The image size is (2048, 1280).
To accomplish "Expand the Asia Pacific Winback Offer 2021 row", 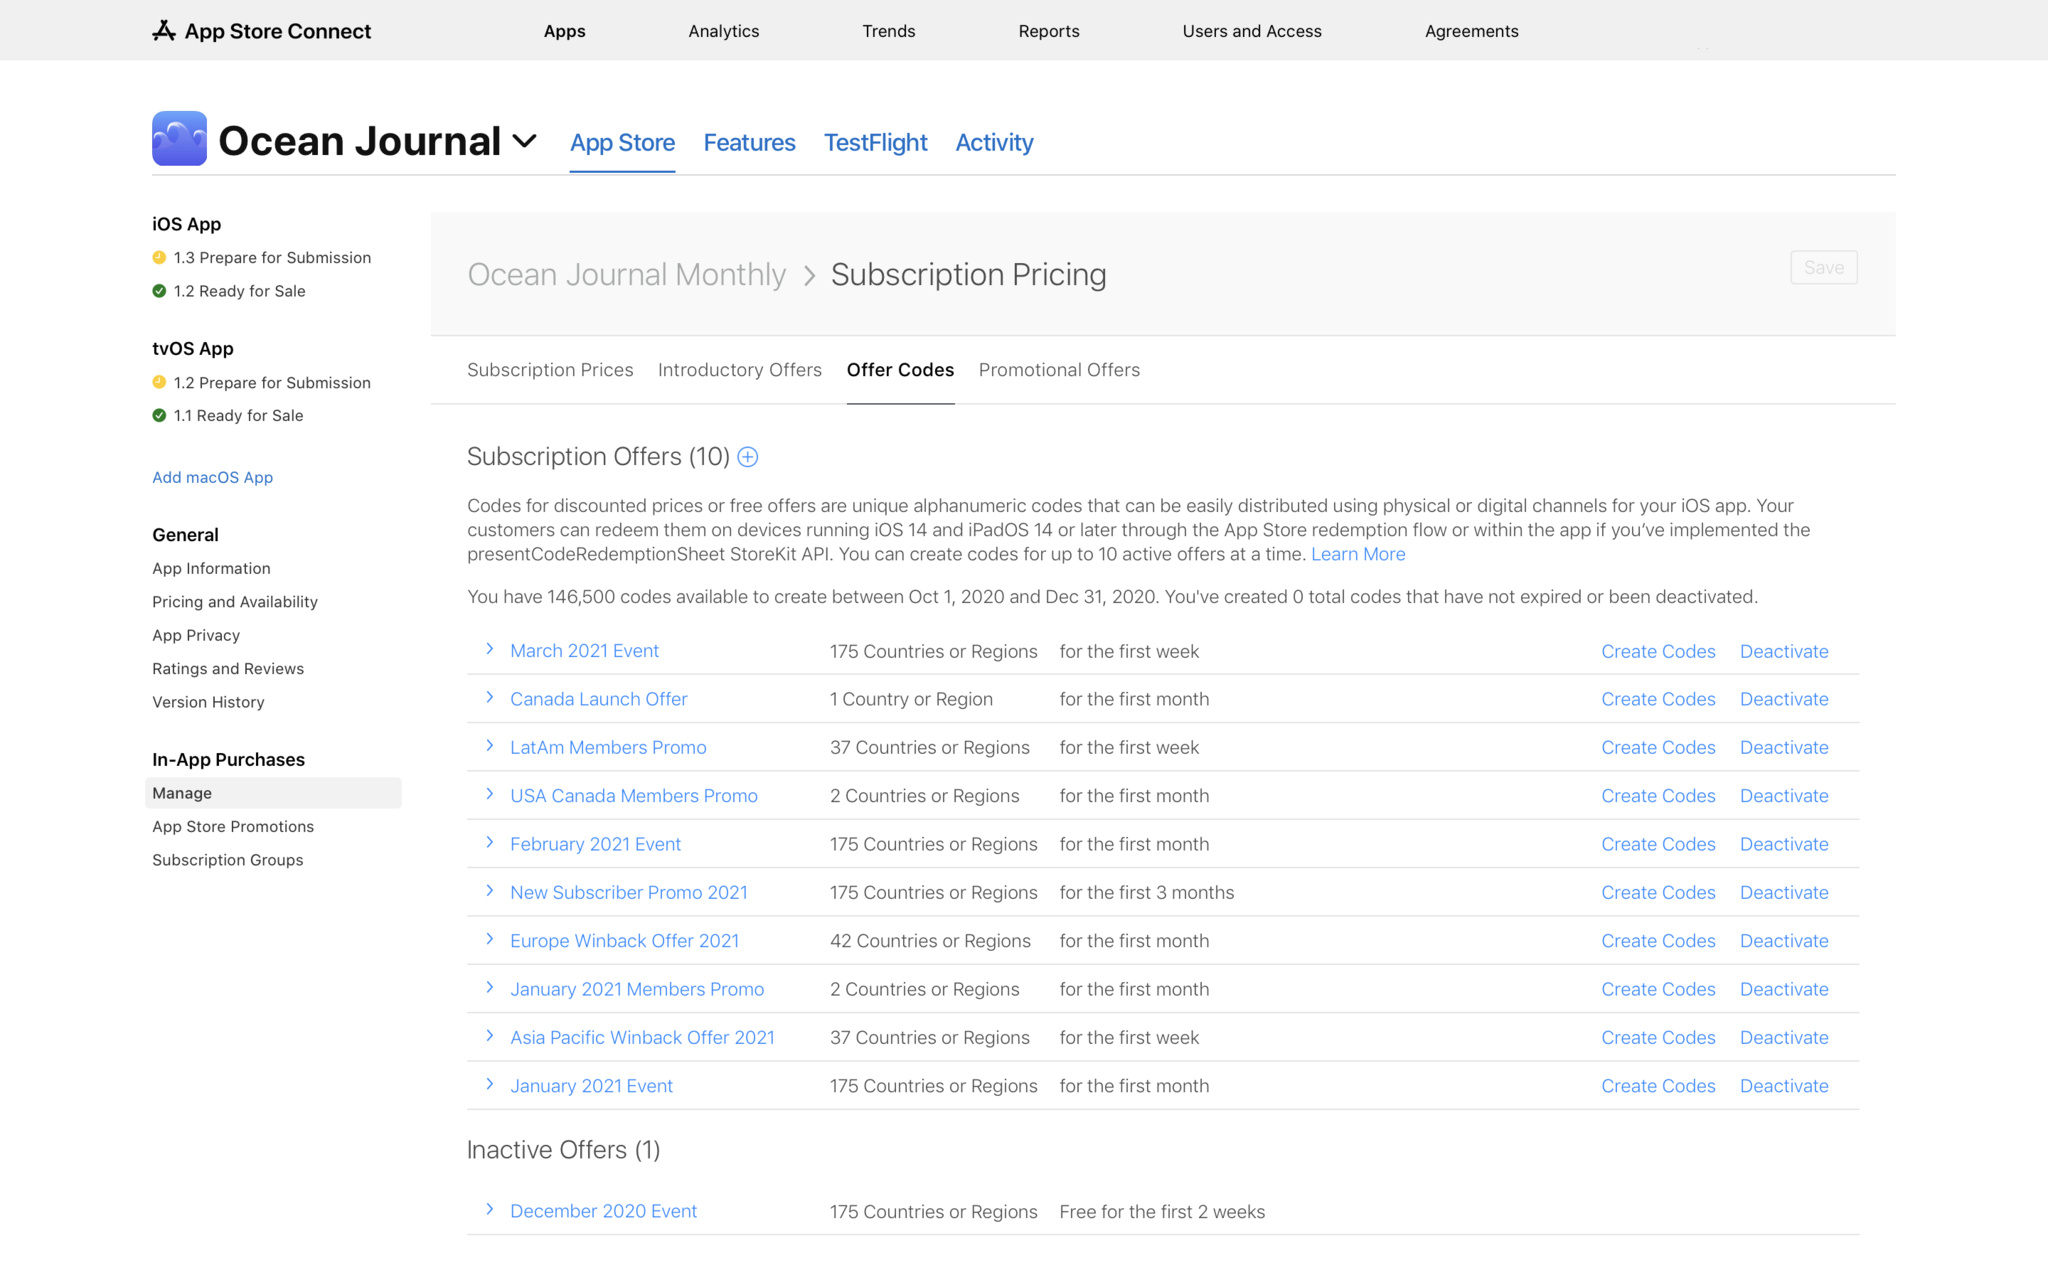I will click(x=490, y=1035).
